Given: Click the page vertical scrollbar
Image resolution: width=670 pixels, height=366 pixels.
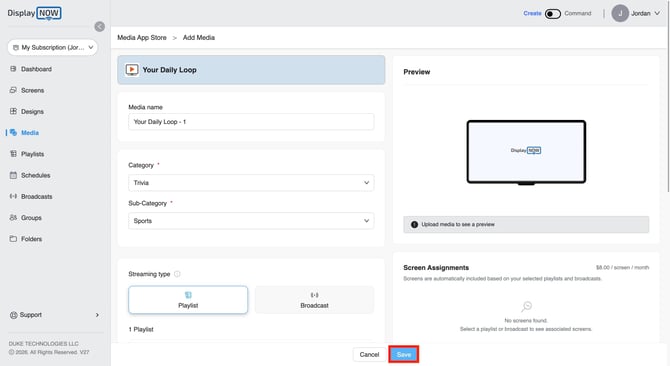Looking at the screenshot, I should point(667,97).
